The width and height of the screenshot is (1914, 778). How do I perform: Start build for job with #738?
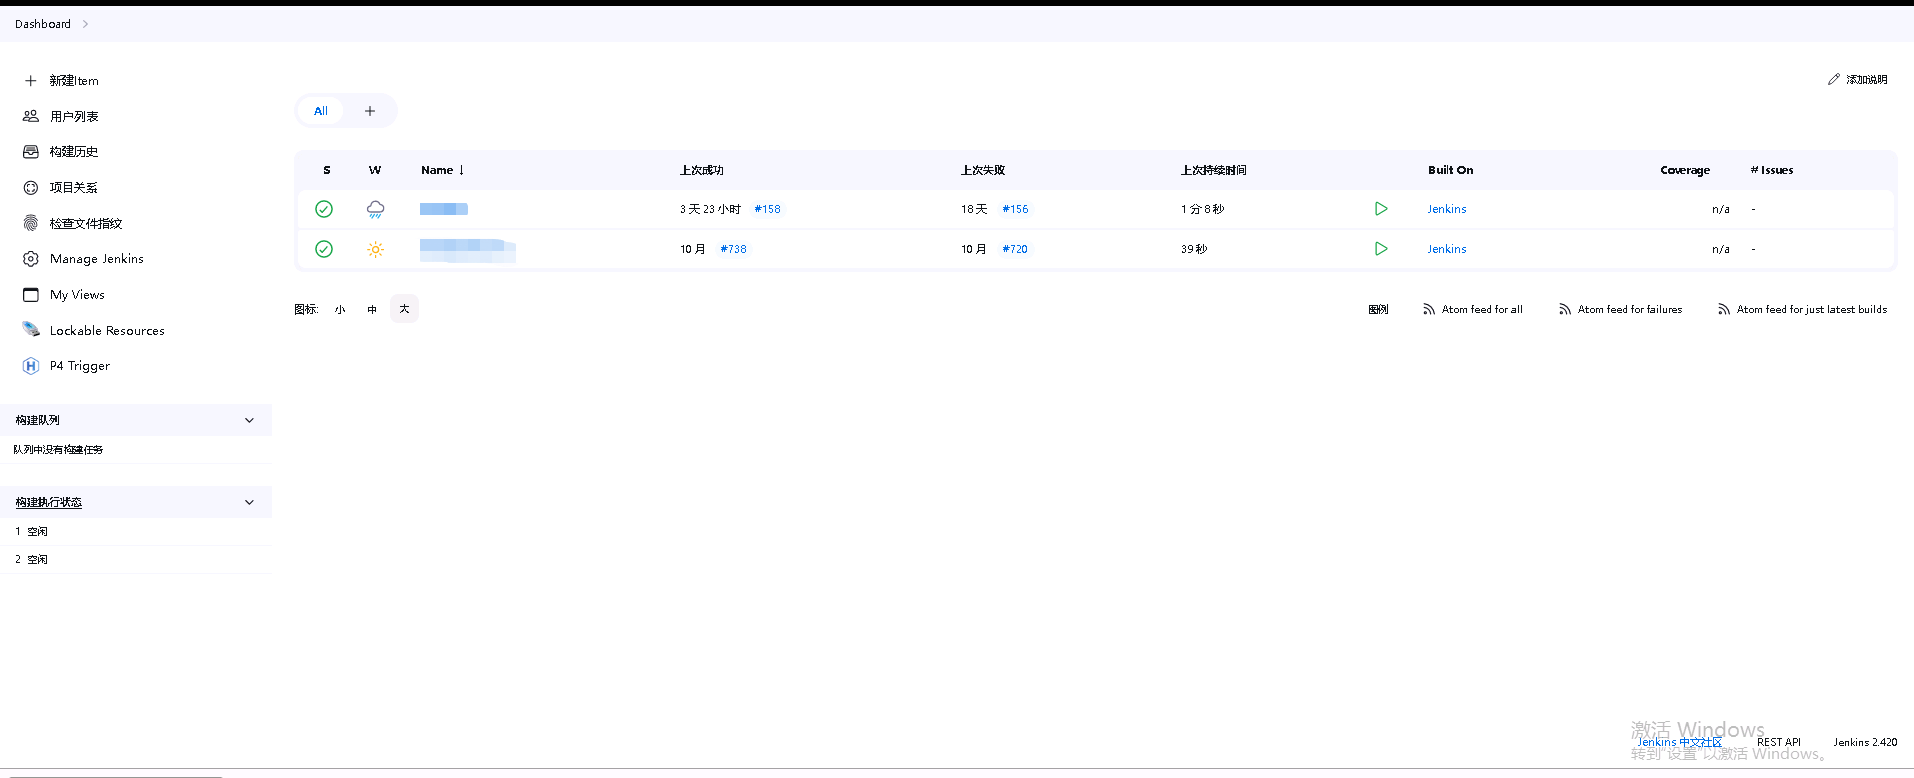point(1381,249)
